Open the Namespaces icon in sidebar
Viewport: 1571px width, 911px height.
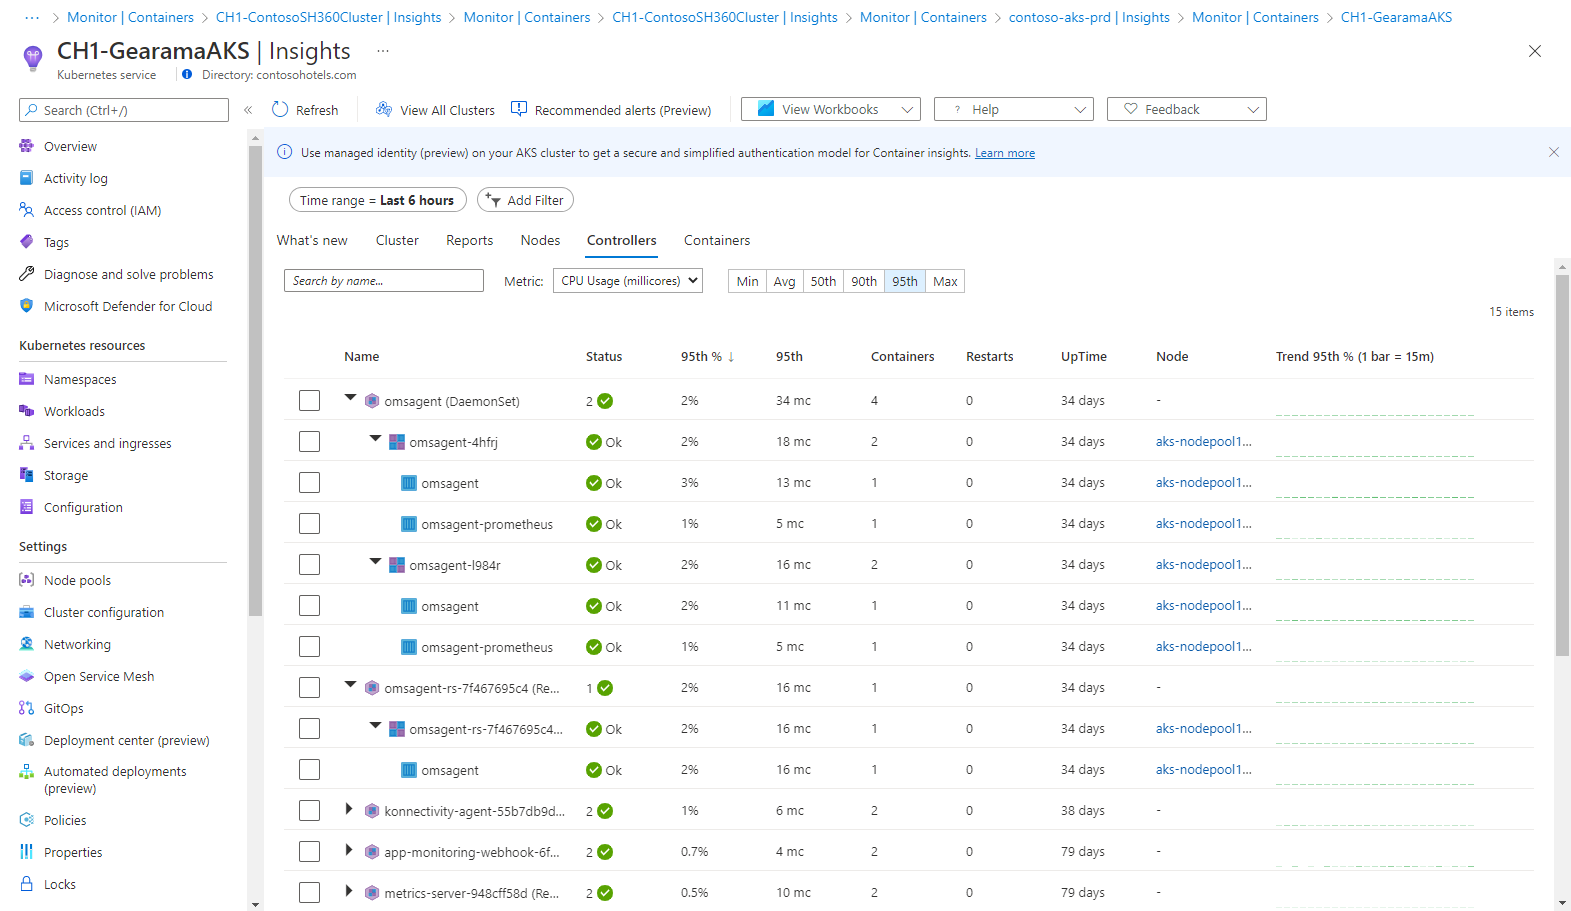pyautogui.click(x=27, y=379)
